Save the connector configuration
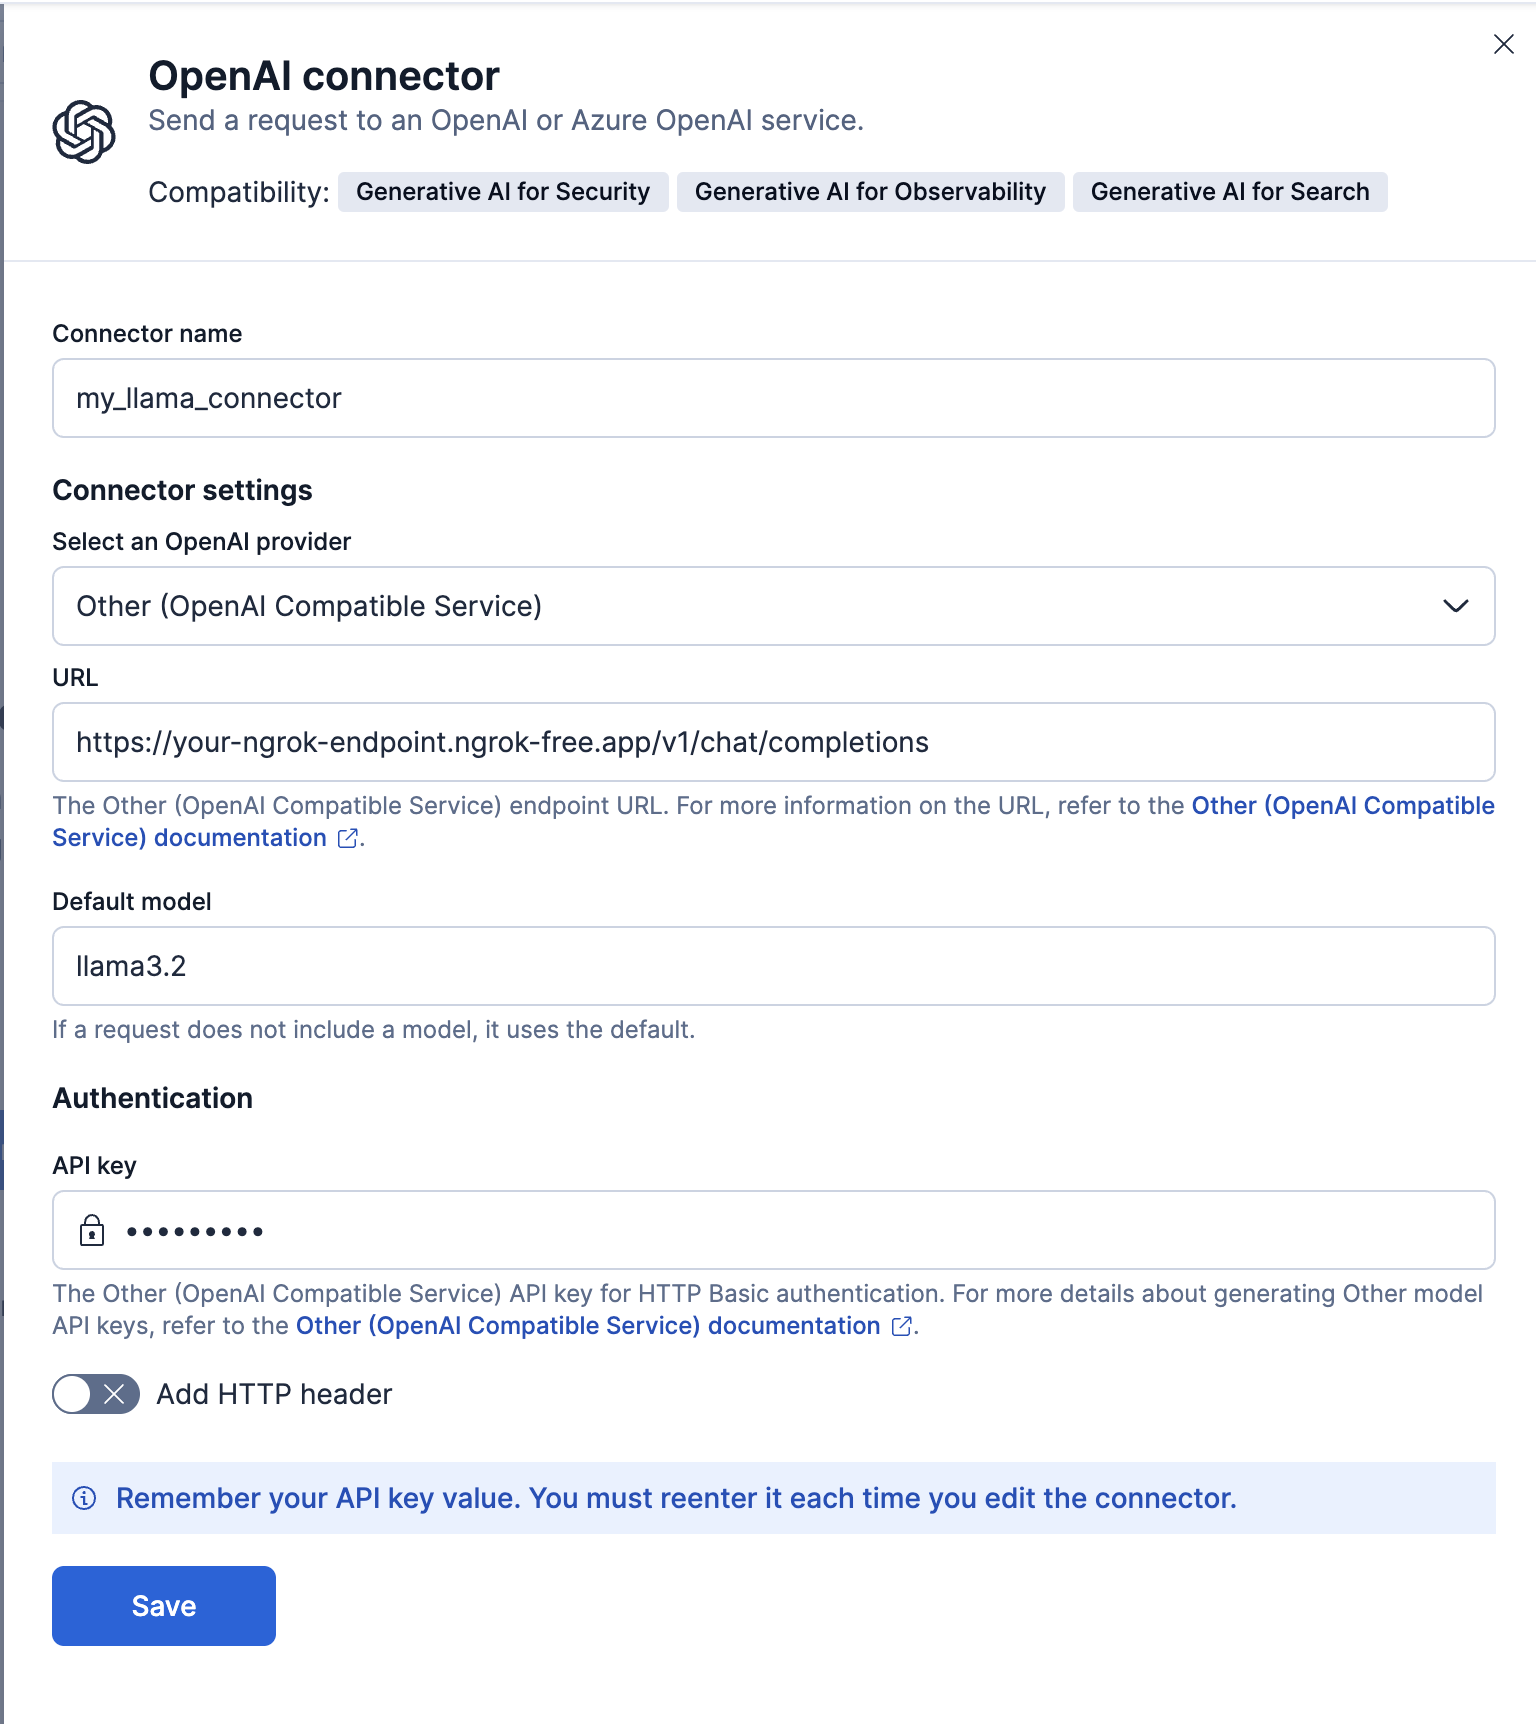The height and width of the screenshot is (1724, 1536). [x=164, y=1606]
